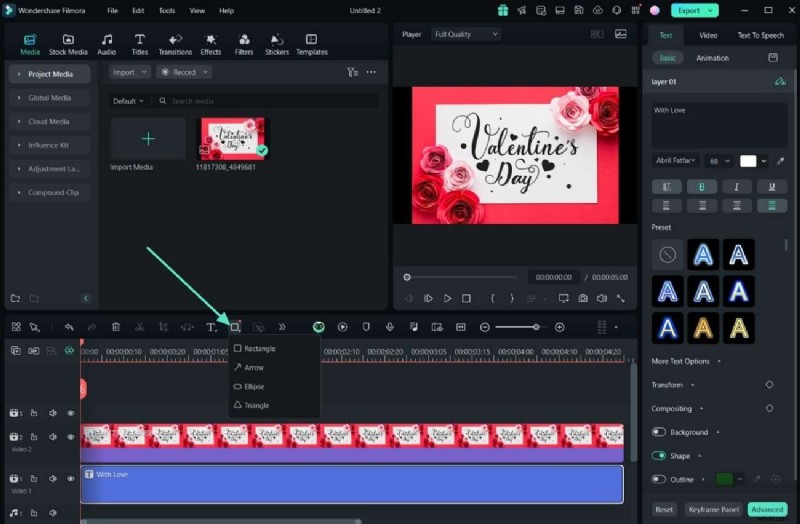The image size is (800, 524).
Task: Toggle the Background switch on
Action: [x=659, y=432]
